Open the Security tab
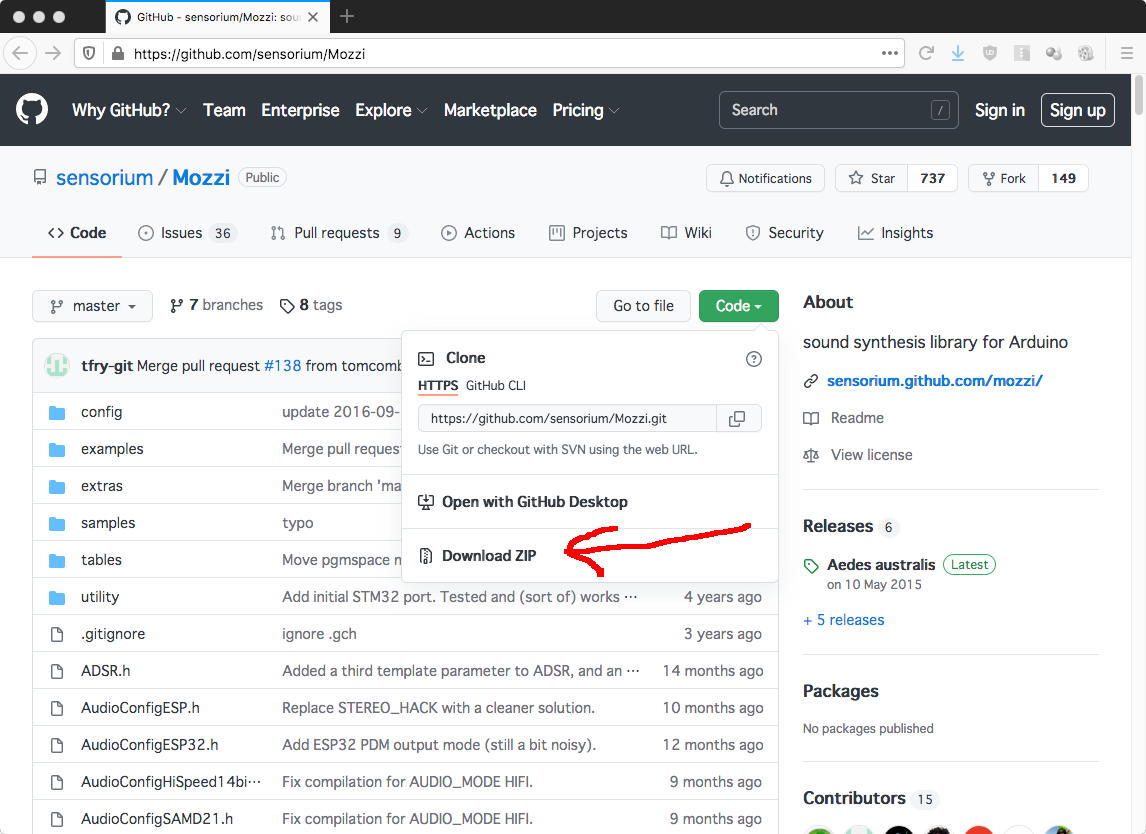This screenshot has height=834, width=1146. pyautogui.click(x=784, y=232)
